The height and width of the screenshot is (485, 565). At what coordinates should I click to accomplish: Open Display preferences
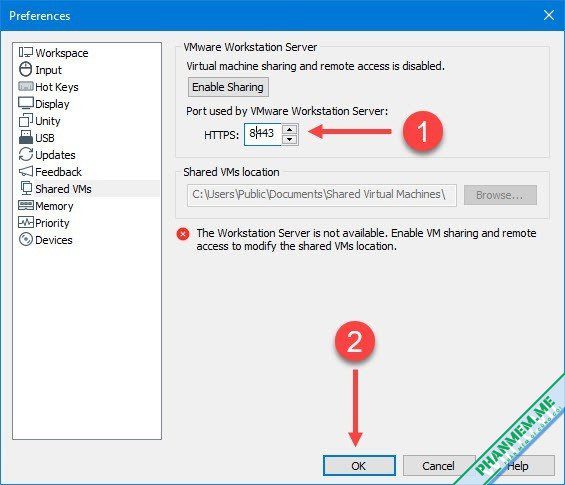click(52, 104)
